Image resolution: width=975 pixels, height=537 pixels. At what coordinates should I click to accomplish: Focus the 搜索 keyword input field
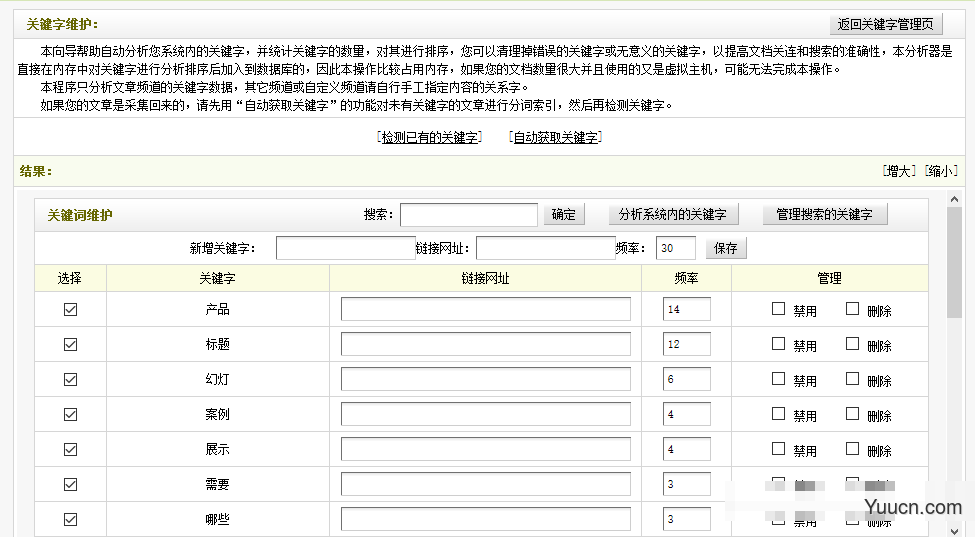469,215
